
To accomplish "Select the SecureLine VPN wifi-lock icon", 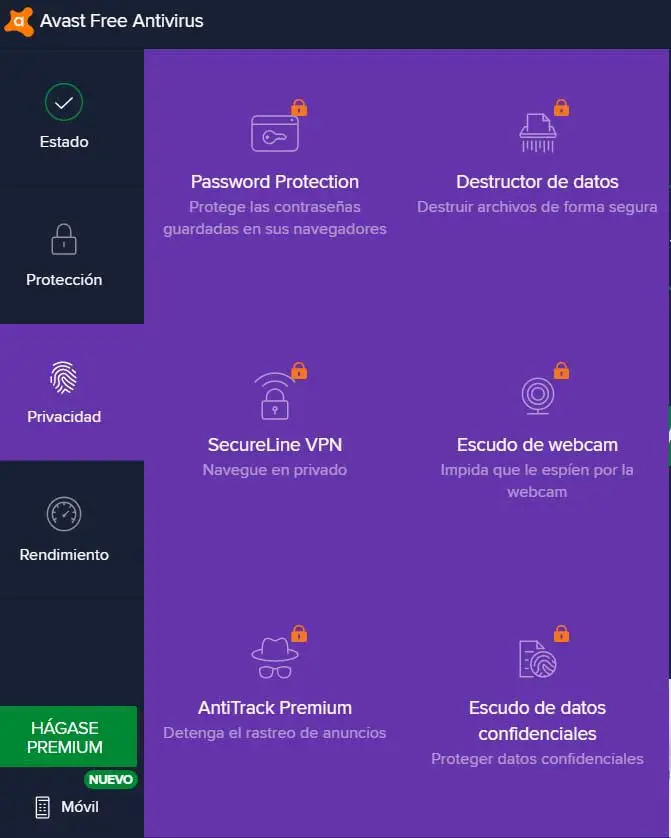I will (x=274, y=394).
